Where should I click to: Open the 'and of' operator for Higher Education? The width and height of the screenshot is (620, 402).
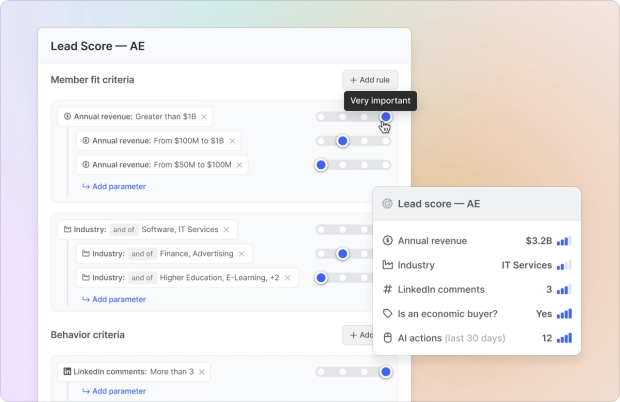tap(142, 278)
